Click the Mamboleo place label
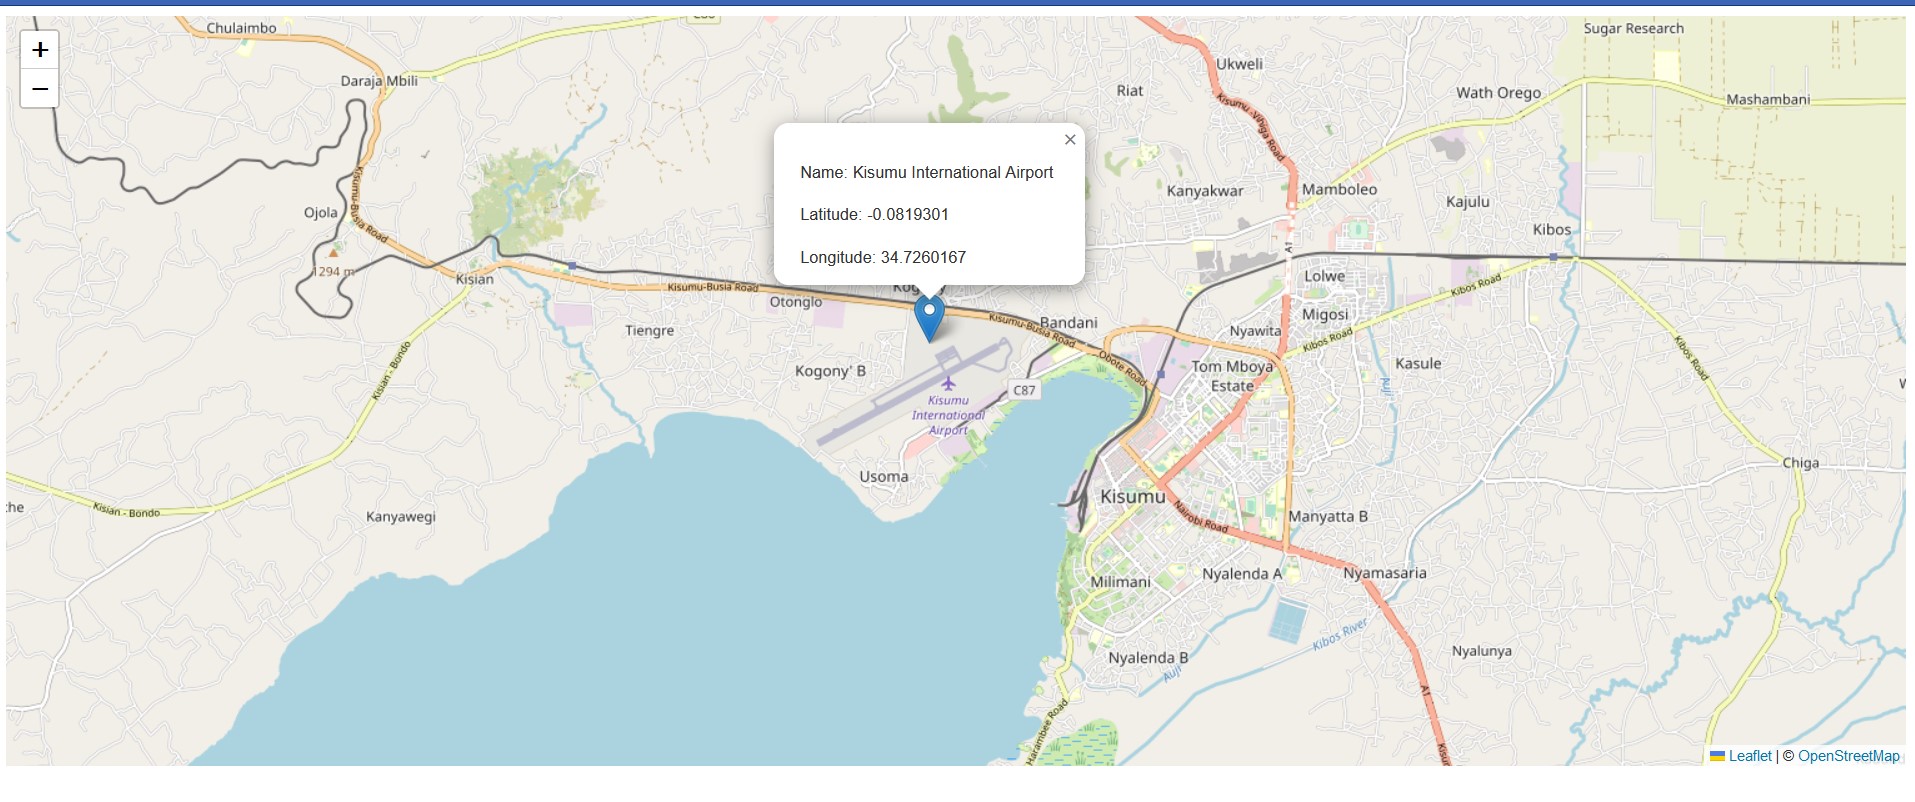This screenshot has height=802, width=1915. pos(1339,190)
